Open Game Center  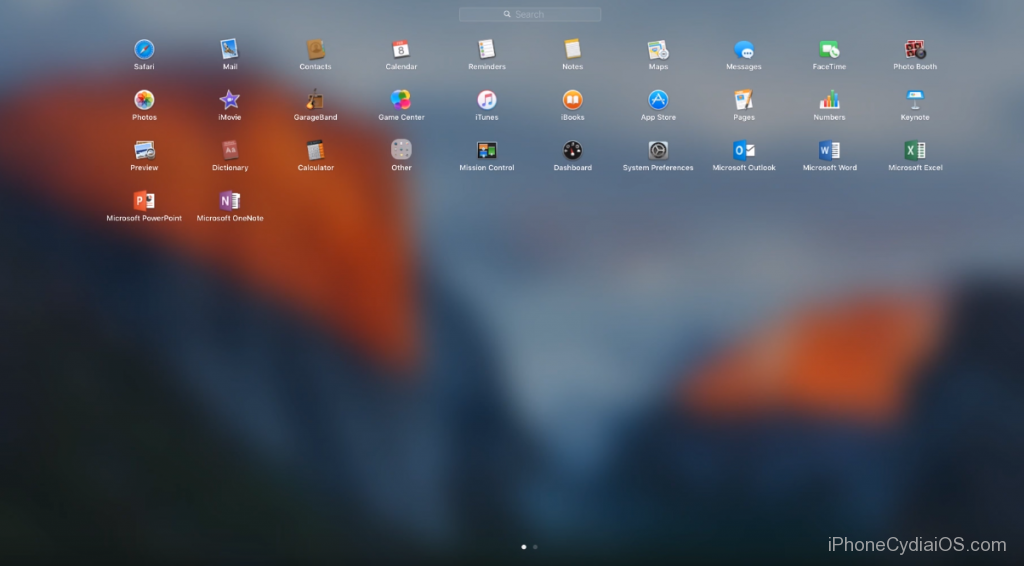(x=401, y=100)
